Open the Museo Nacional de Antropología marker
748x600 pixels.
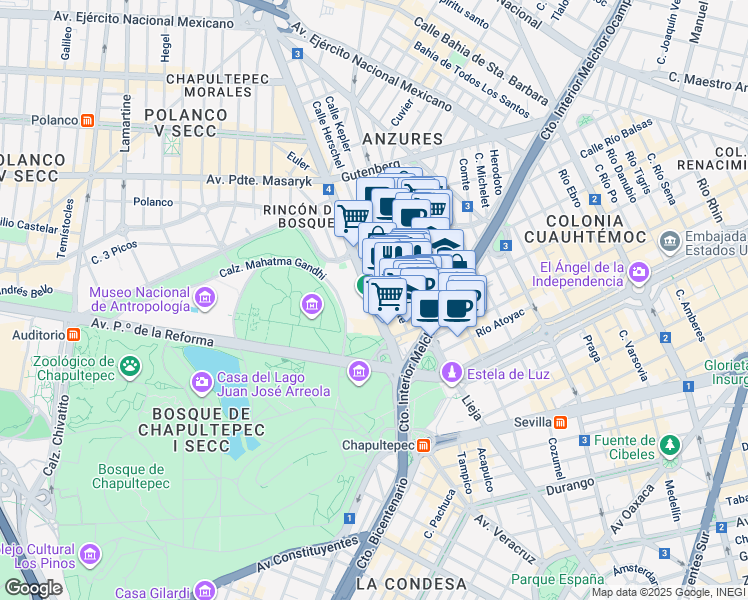[x=205, y=296]
